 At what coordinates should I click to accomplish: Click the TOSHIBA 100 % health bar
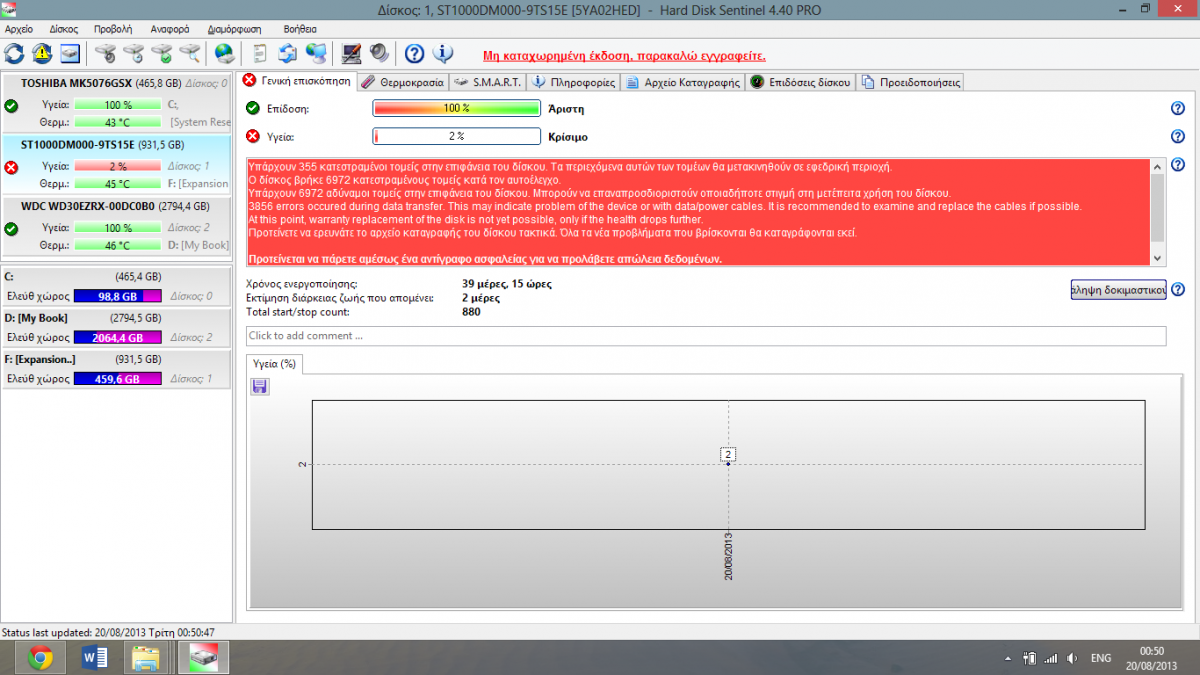[x=118, y=105]
